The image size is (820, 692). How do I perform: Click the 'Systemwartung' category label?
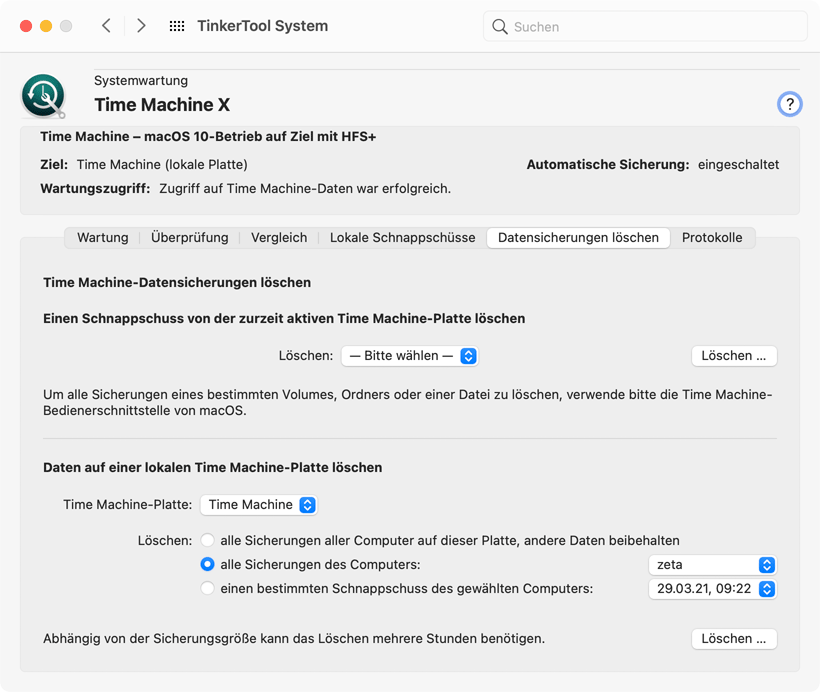pos(141,81)
